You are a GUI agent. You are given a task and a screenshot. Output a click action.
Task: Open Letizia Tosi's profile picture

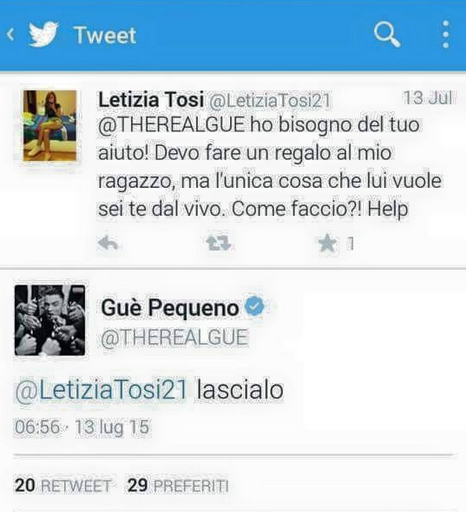pos(50,126)
